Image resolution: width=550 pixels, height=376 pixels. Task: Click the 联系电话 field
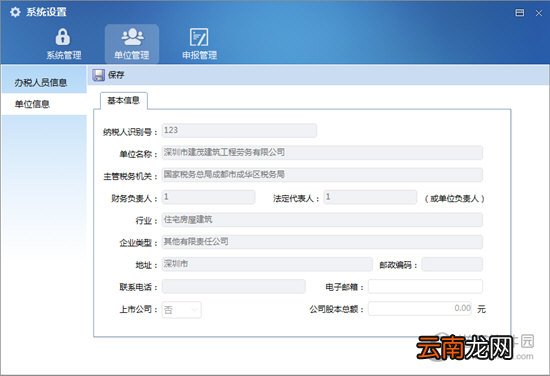click(234, 287)
